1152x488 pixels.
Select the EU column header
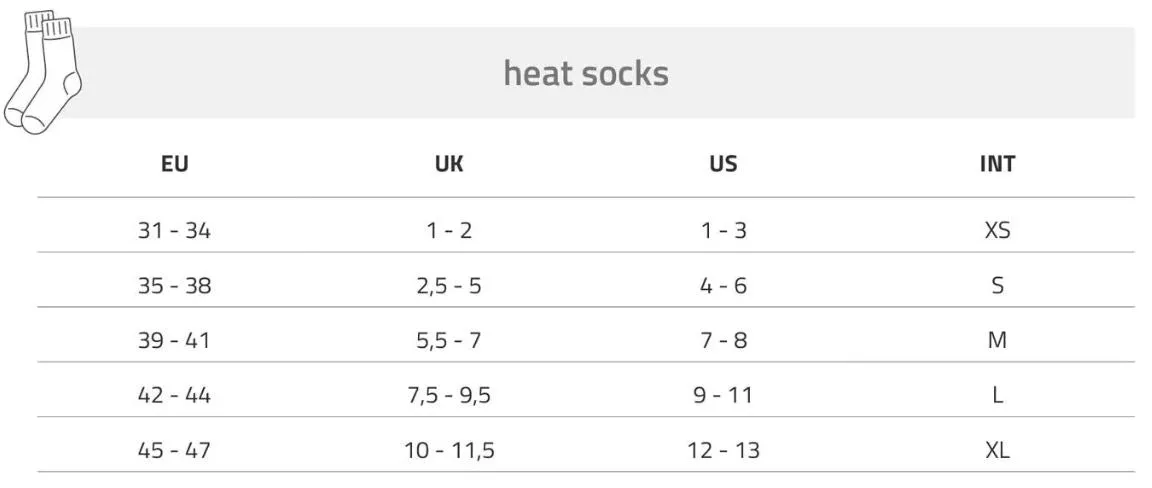click(x=175, y=164)
